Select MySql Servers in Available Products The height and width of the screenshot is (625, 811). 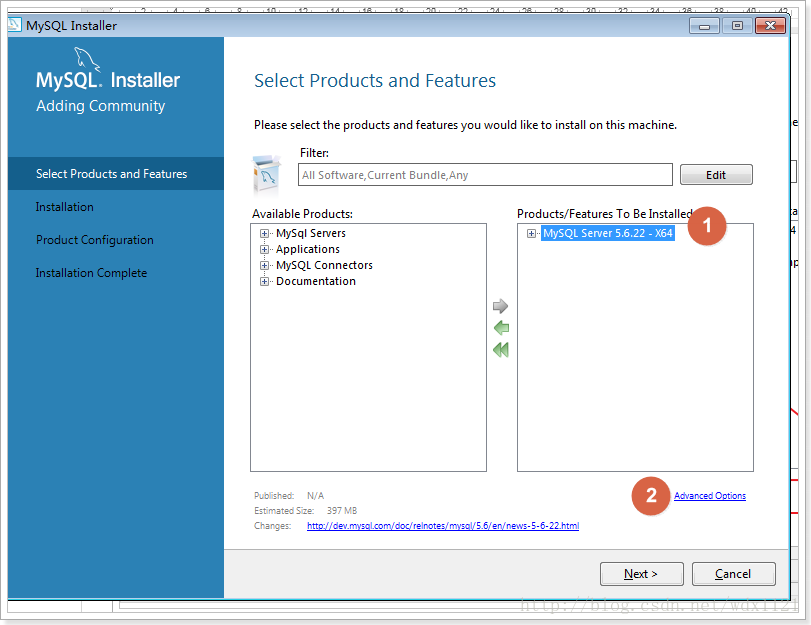[x=311, y=233]
